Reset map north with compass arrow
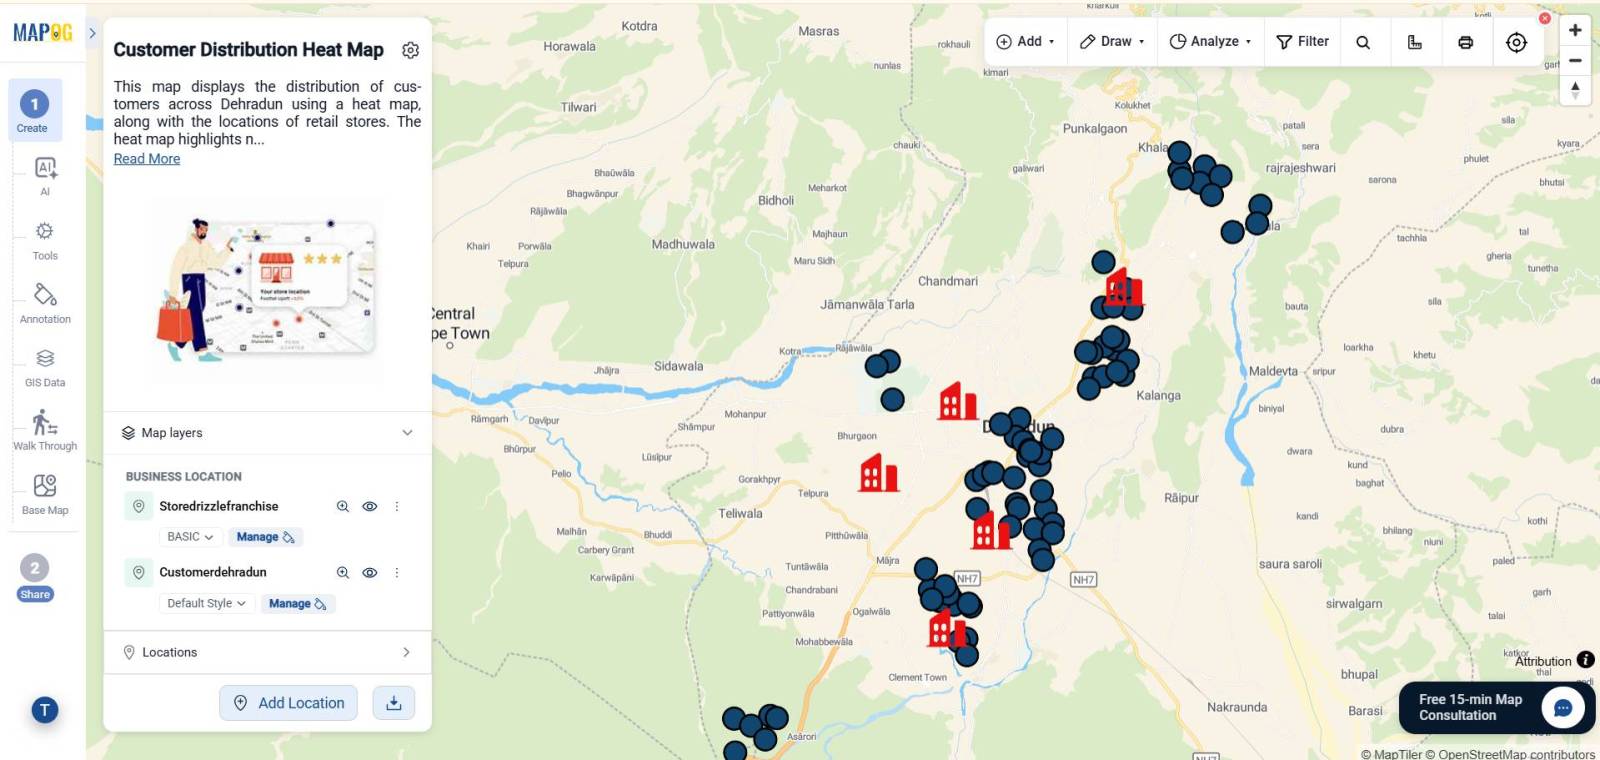The image size is (1600, 760). 1575,90
